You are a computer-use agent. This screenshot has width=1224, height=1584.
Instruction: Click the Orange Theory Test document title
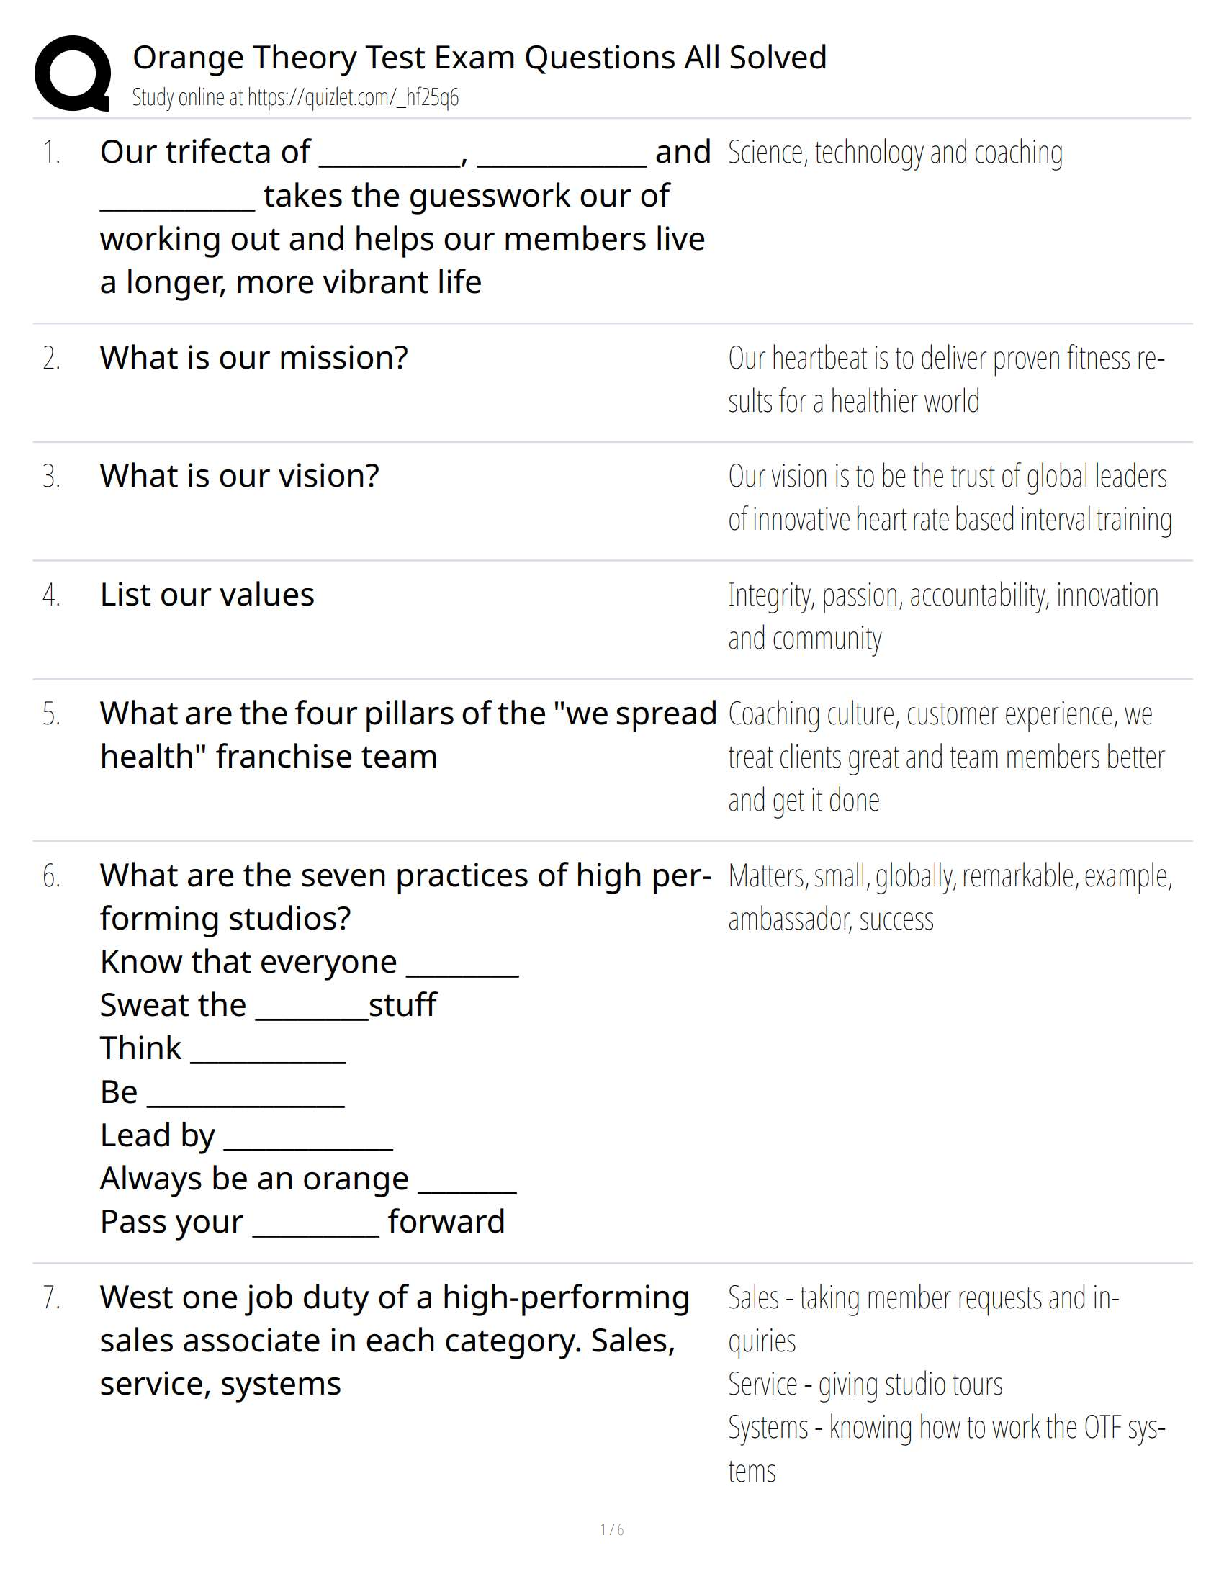coord(479,57)
